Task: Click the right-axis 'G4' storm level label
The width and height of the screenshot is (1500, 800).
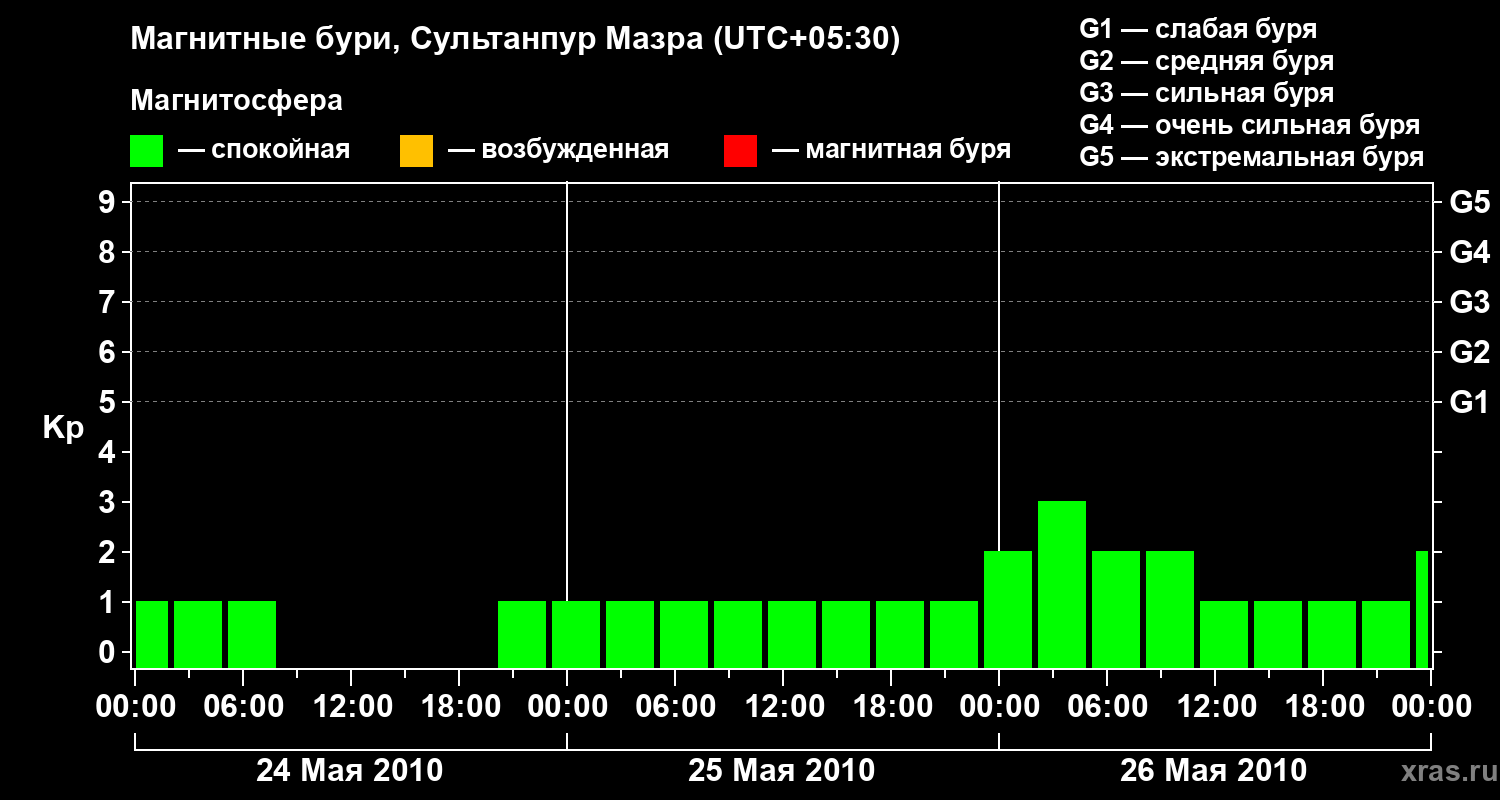Action: coord(1469,252)
